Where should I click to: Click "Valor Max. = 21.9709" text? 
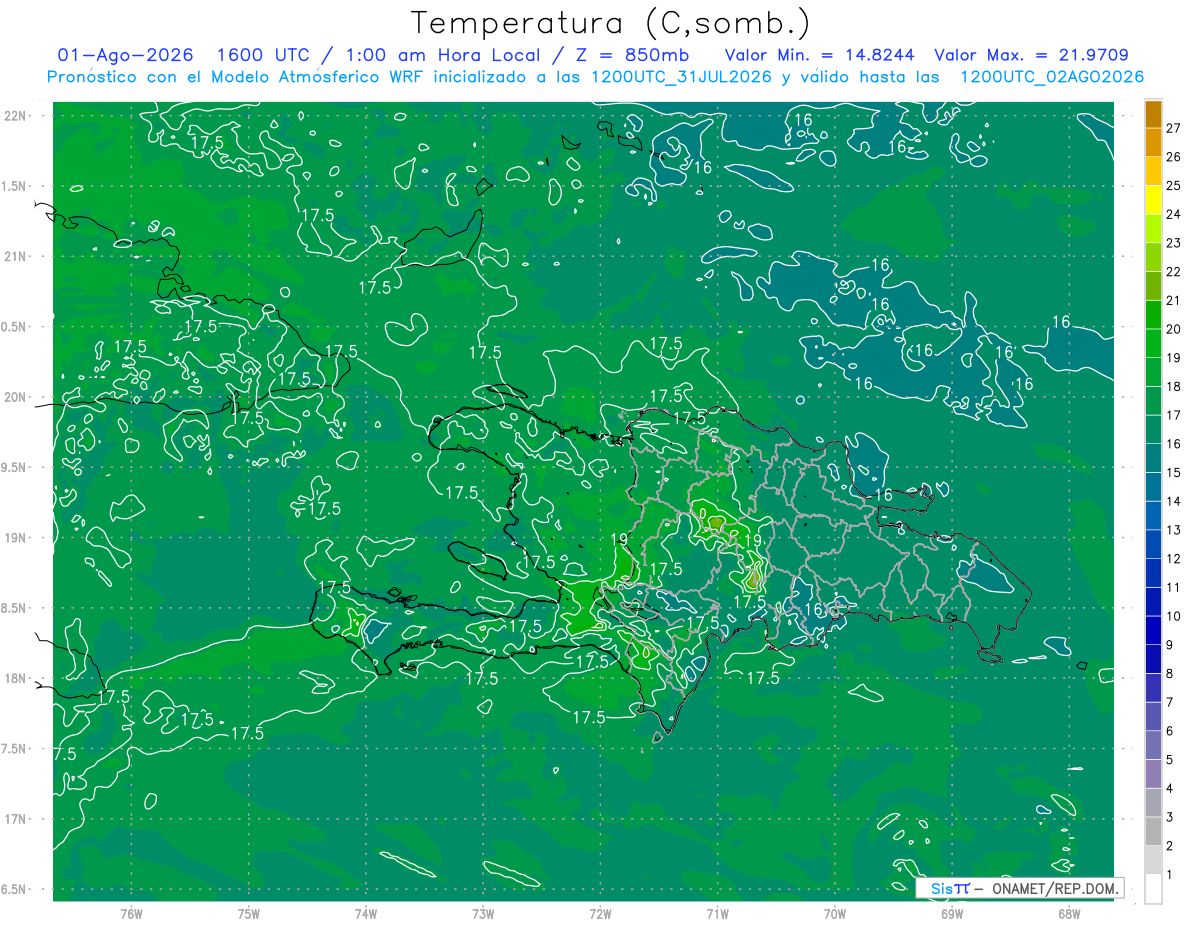coord(1031,56)
